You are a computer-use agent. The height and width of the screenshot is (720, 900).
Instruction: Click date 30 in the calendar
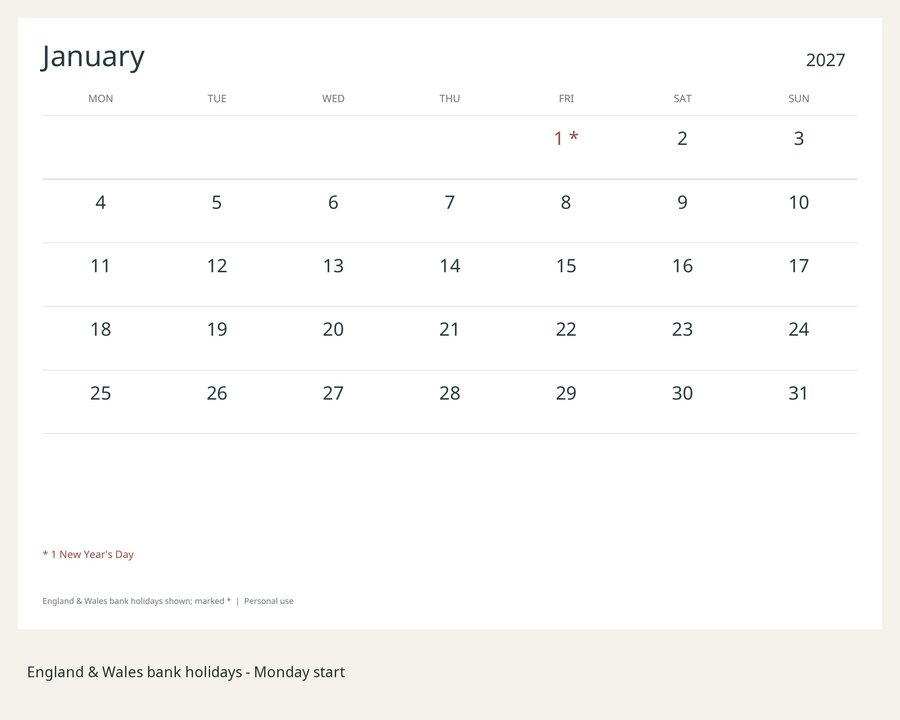[682, 393]
